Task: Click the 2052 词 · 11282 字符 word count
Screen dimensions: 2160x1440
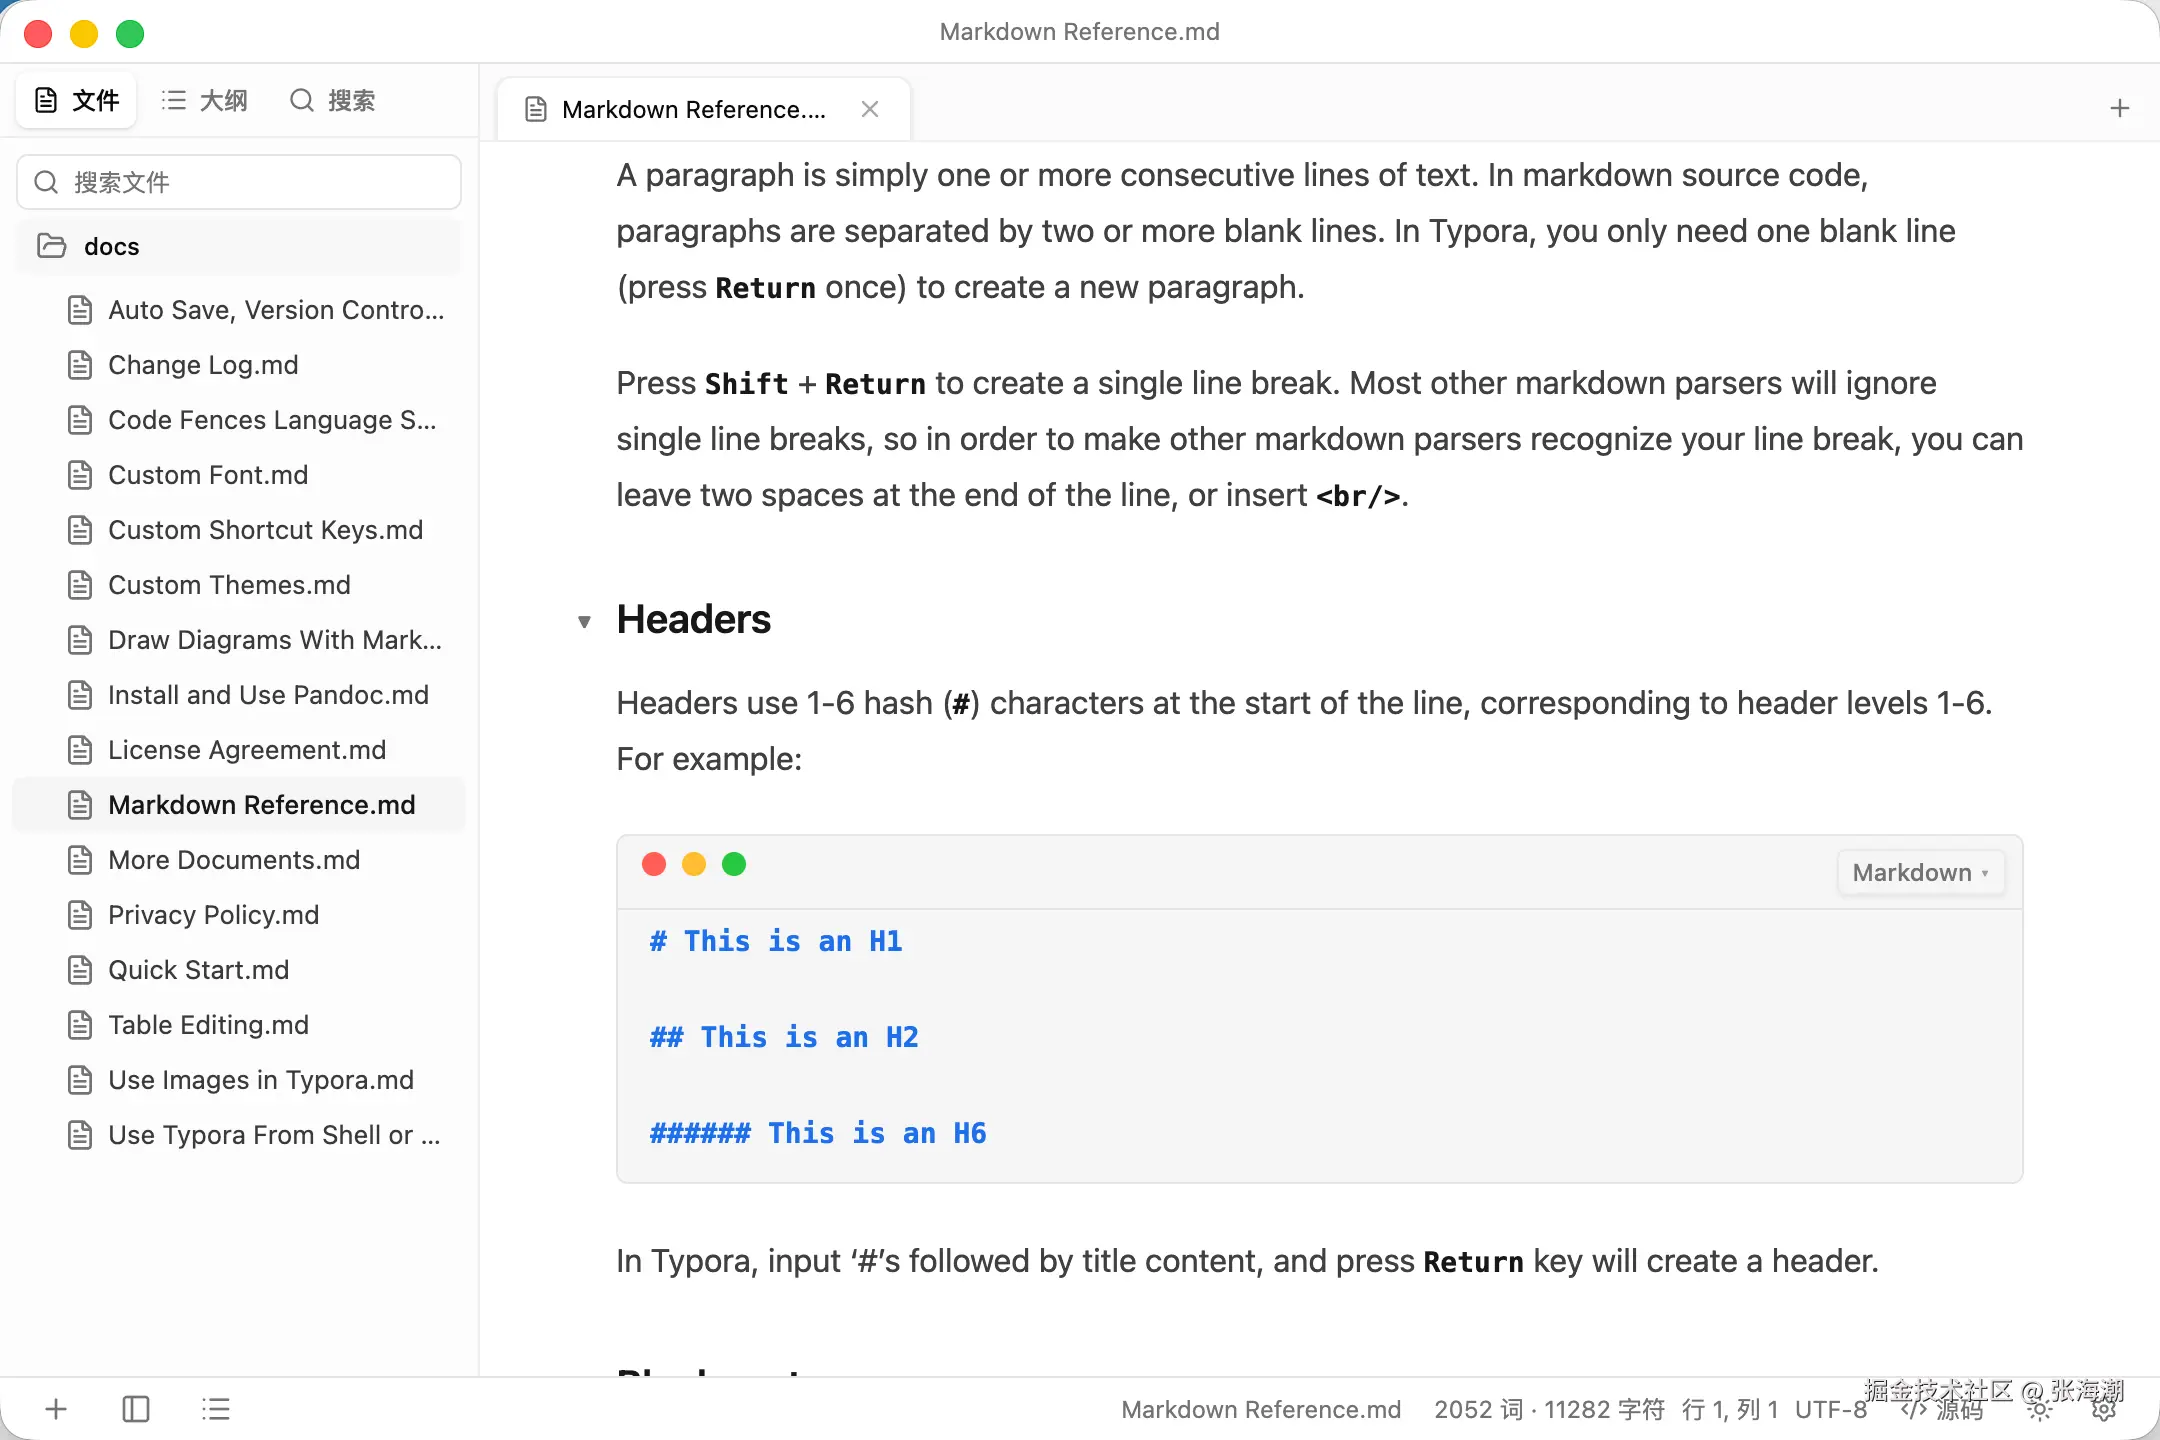Action: pos(1549,1409)
